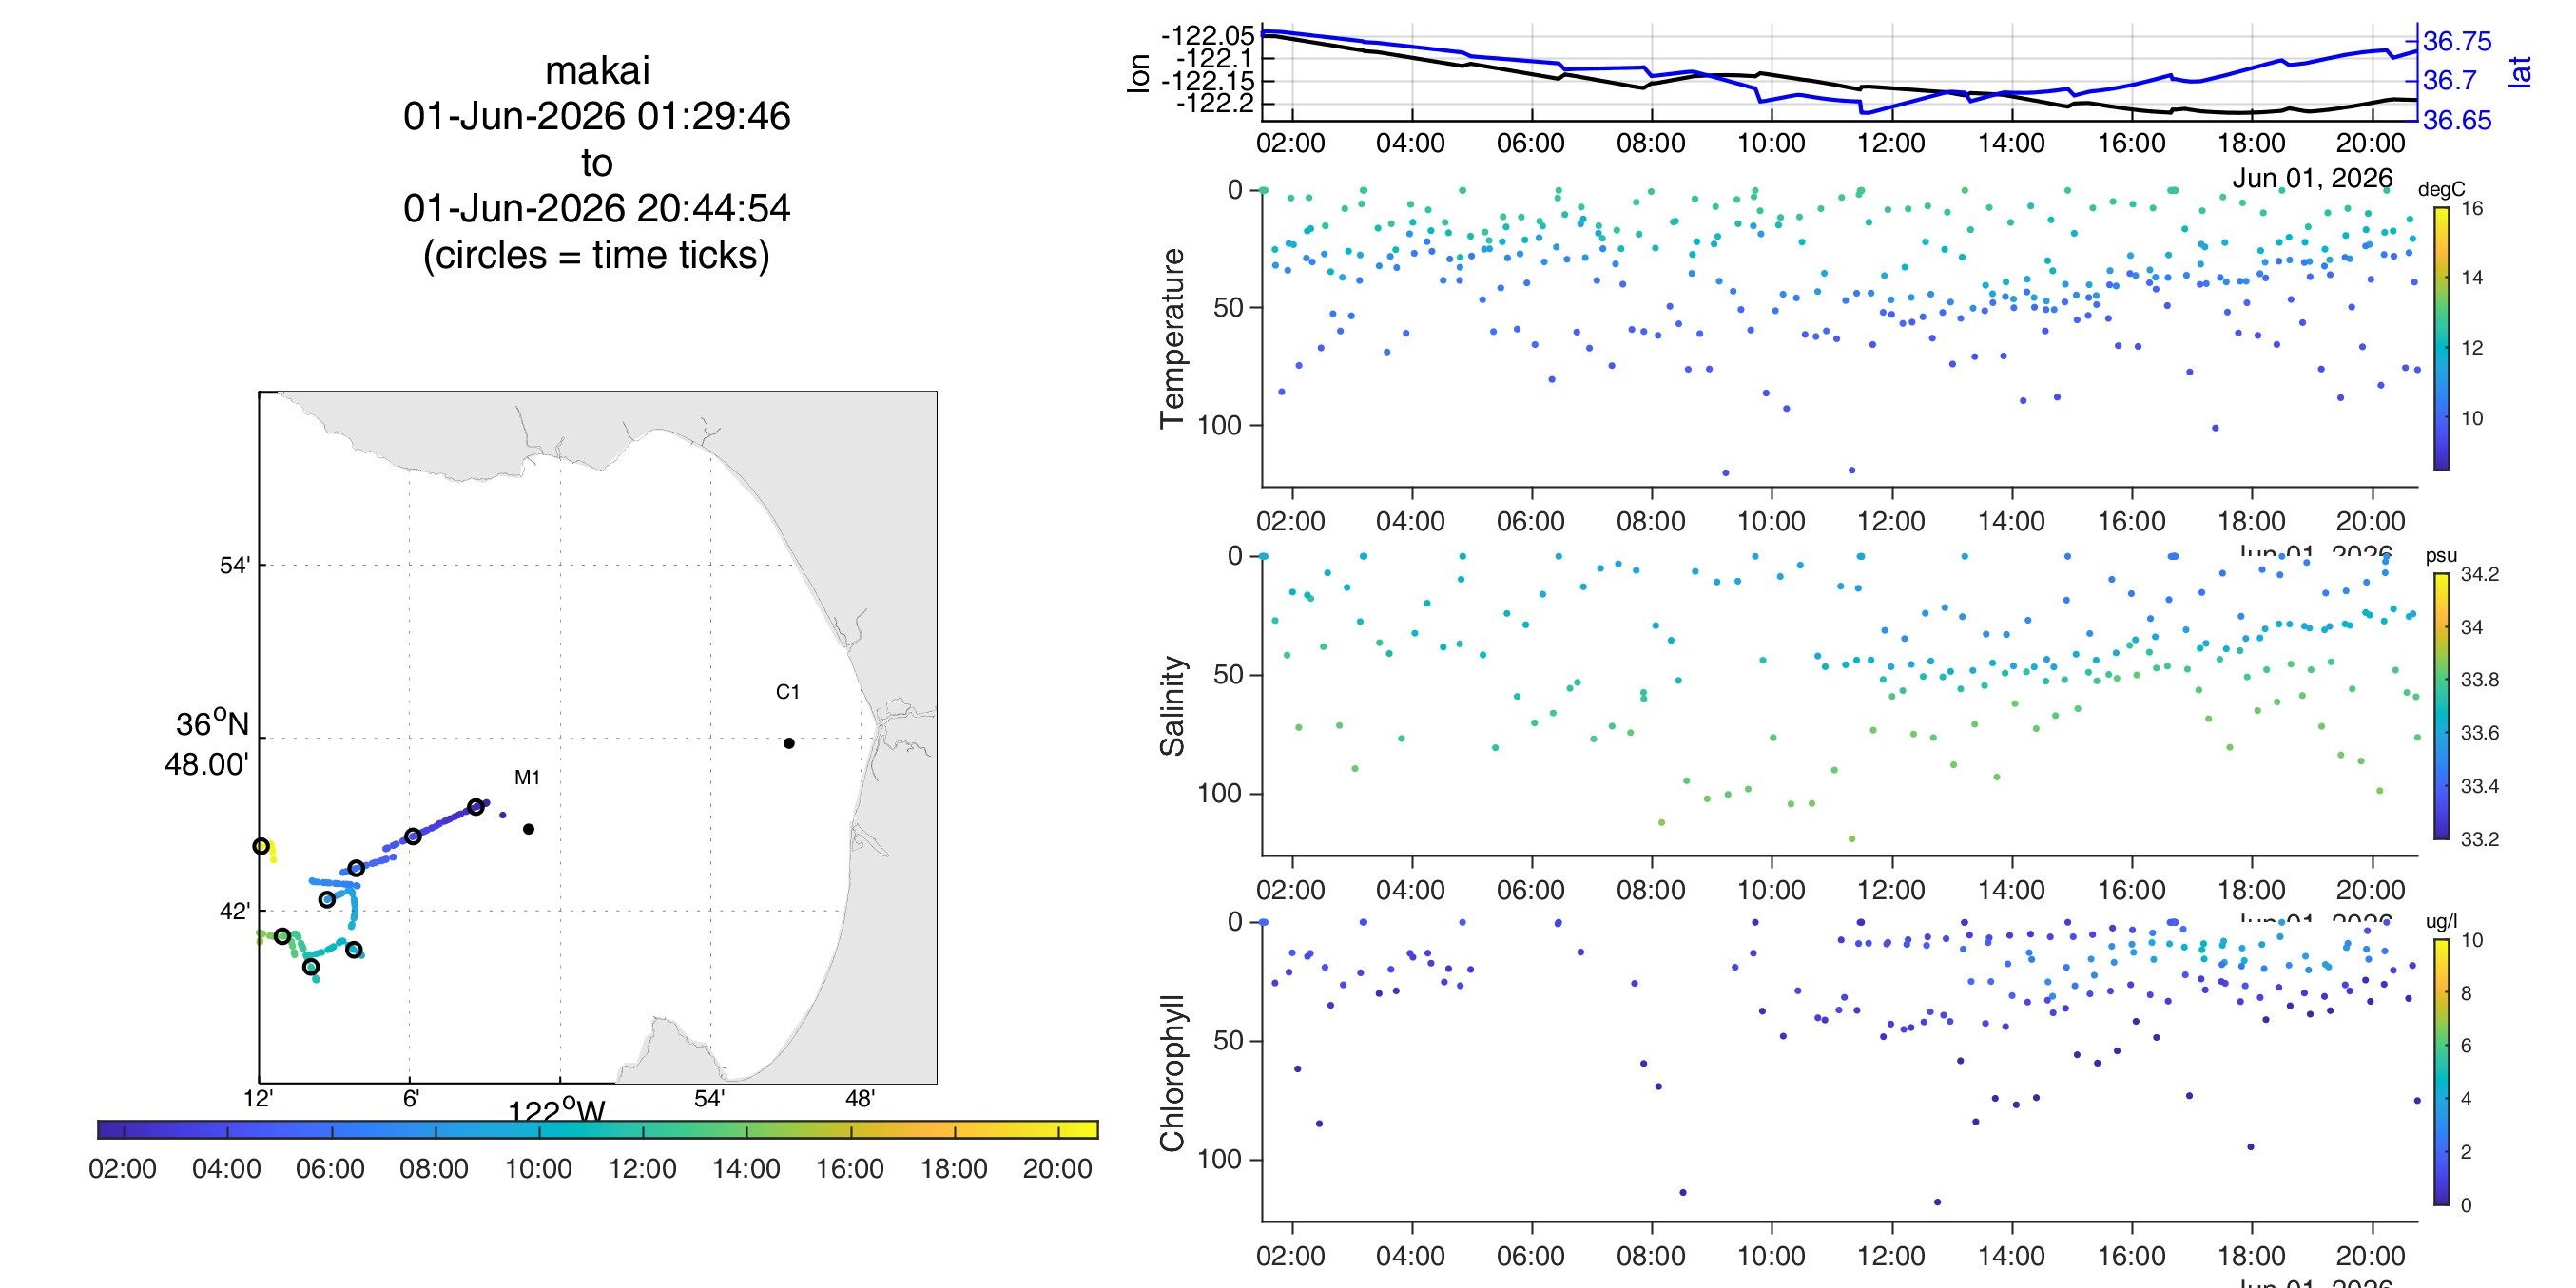The height and width of the screenshot is (1288, 2576).
Task: Click the 54' latitude map gridline label
Action: pos(235,566)
